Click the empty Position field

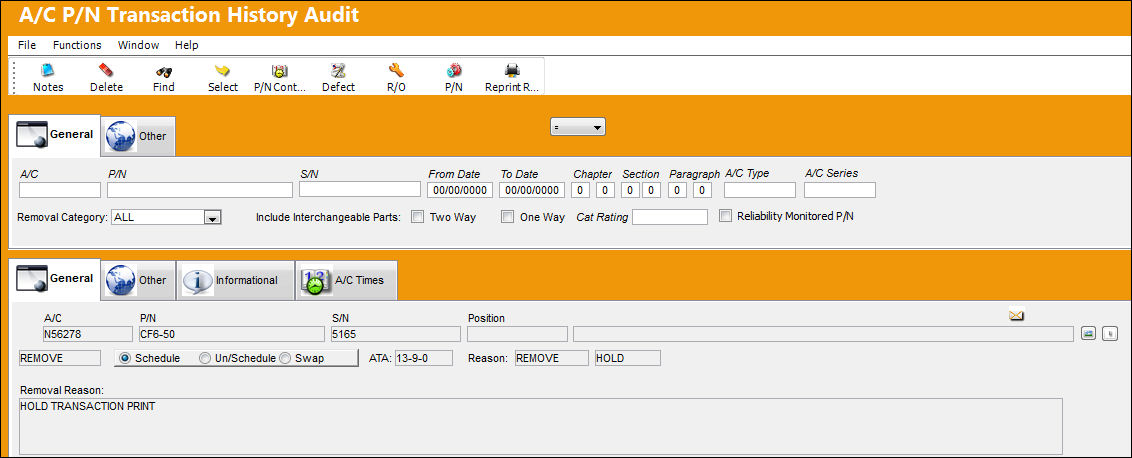click(517, 334)
